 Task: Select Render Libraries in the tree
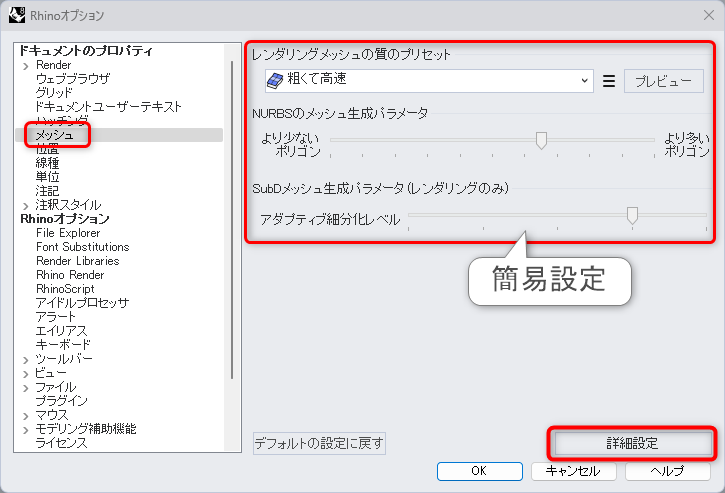tap(78, 261)
